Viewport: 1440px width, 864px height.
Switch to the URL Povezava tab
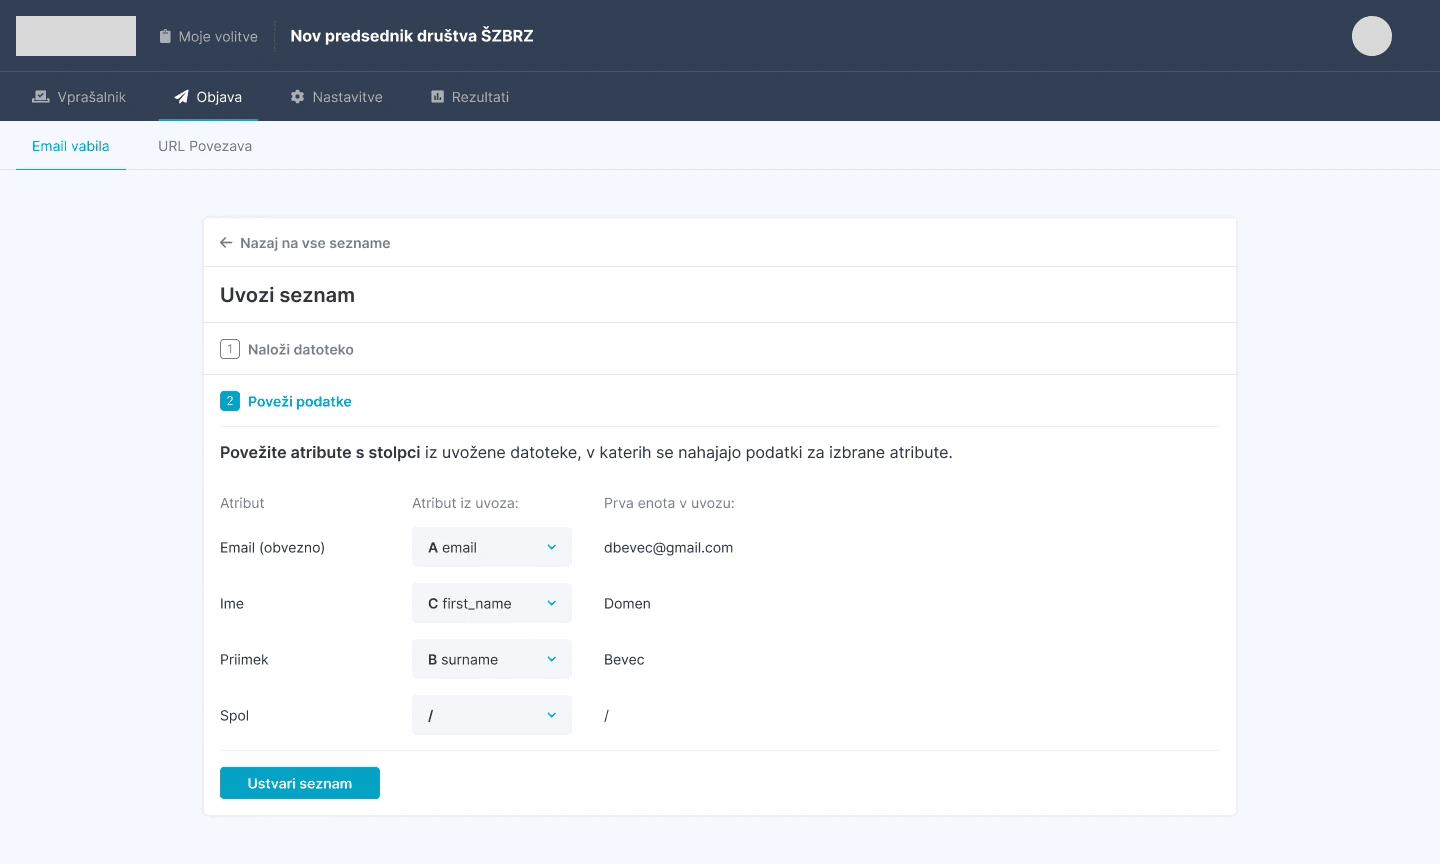pyautogui.click(x=205, y=146)
